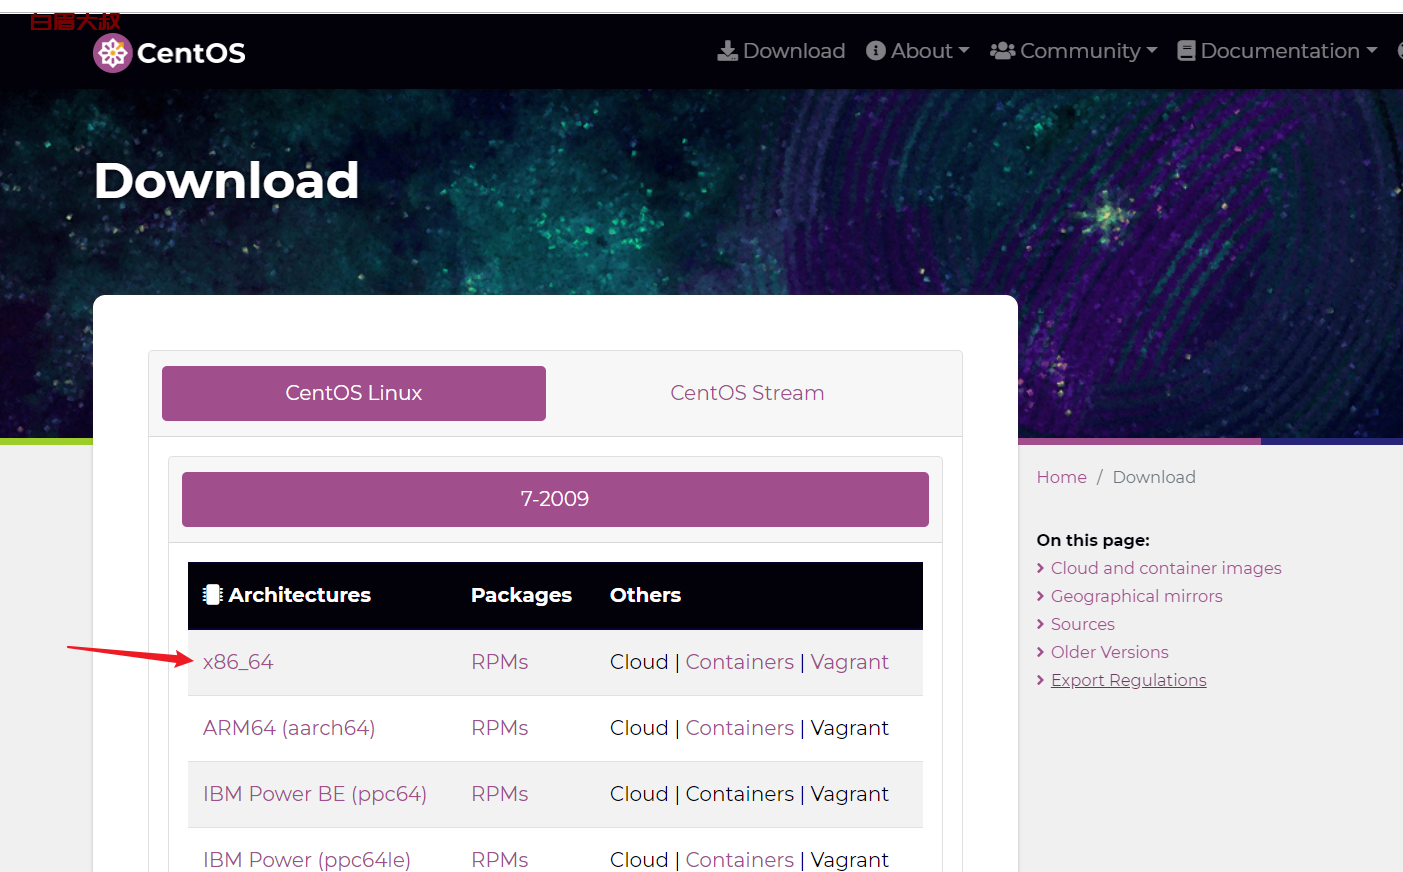Click the Download tray icon in navbar

pyautogui.click(x=728, y=51)
